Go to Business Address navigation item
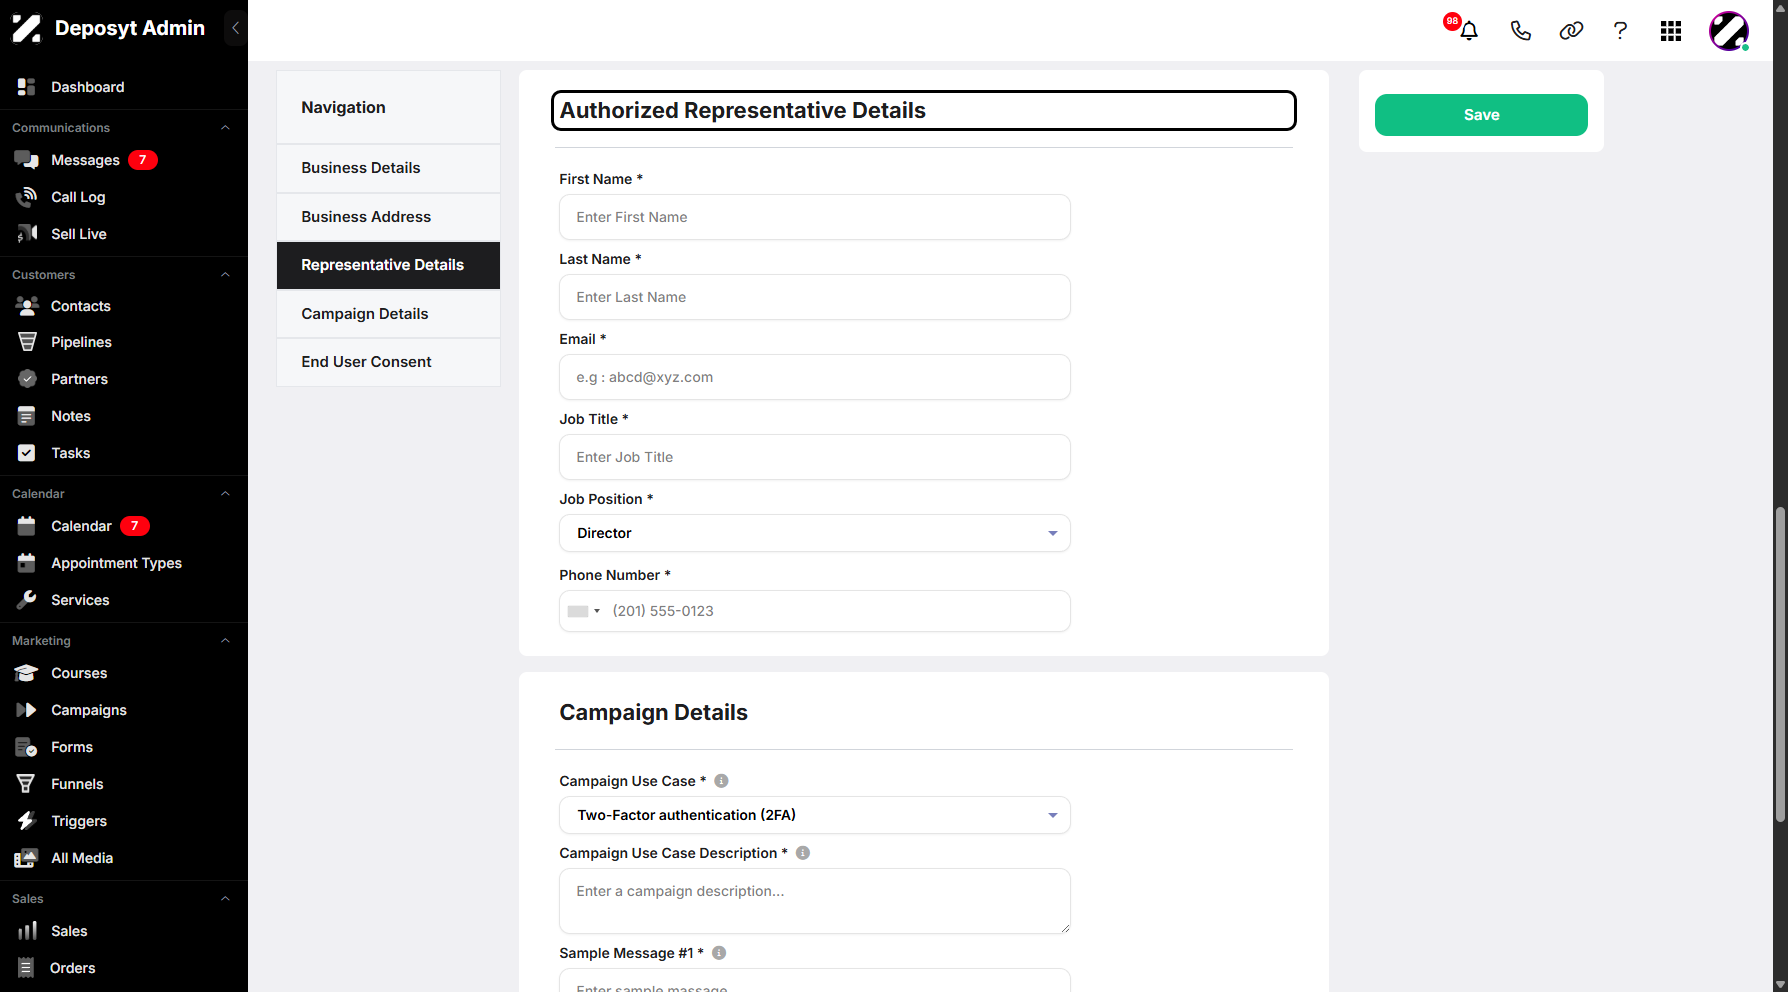The image size is (1788, 992). tap(388, 217)
